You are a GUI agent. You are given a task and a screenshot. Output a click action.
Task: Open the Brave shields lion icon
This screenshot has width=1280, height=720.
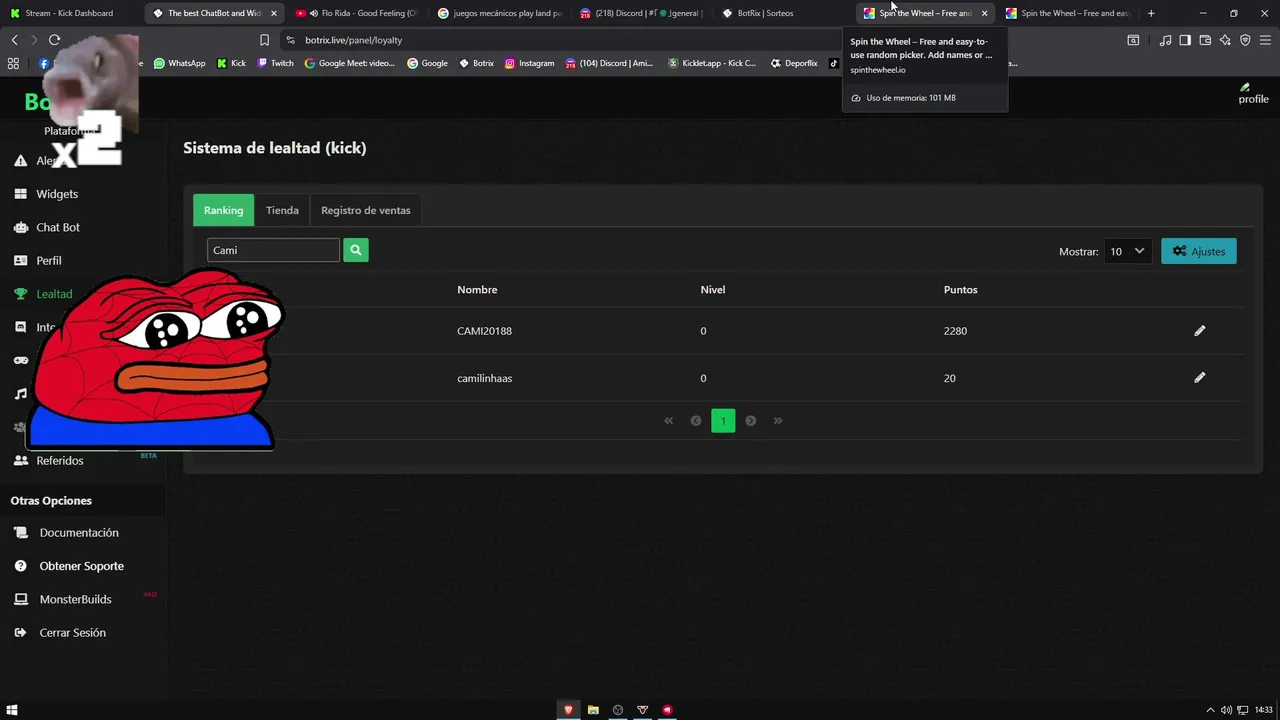(1245, 40)
